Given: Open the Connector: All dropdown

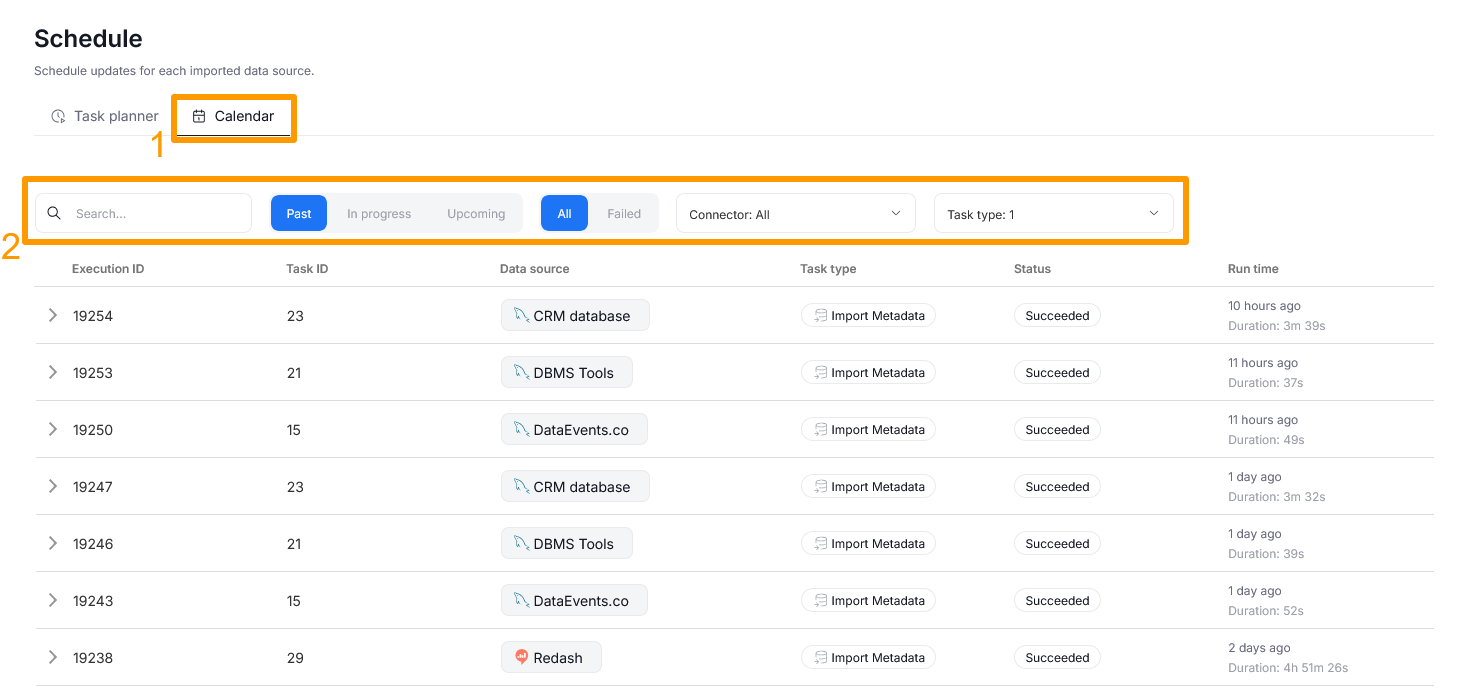Looking at the screenshot, I should (795, 214).
